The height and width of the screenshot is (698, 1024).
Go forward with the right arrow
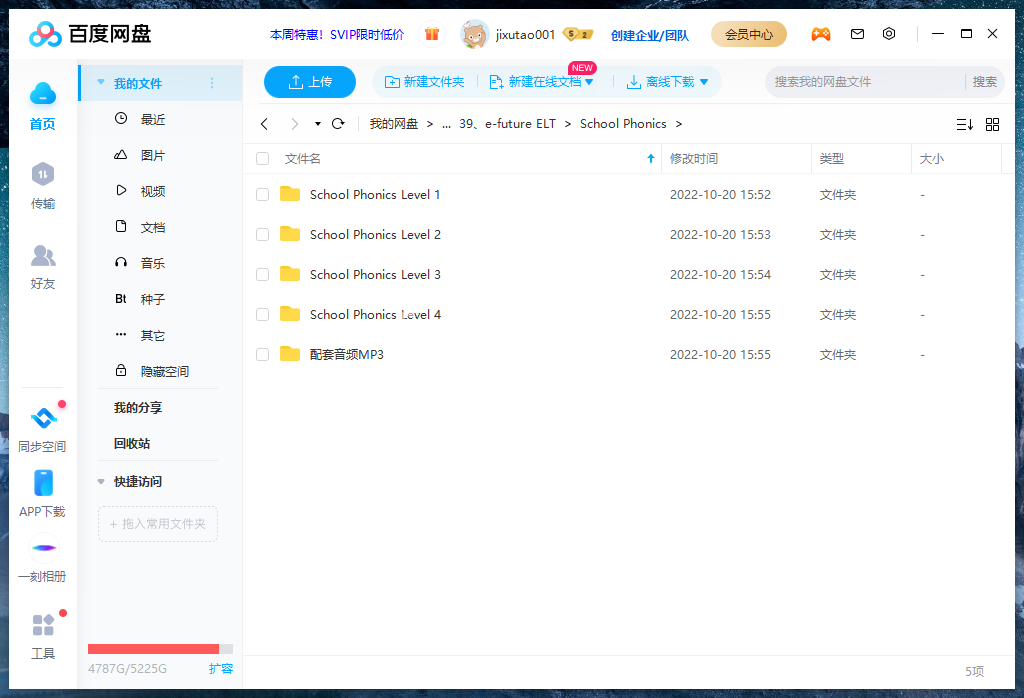click(294, 124)
